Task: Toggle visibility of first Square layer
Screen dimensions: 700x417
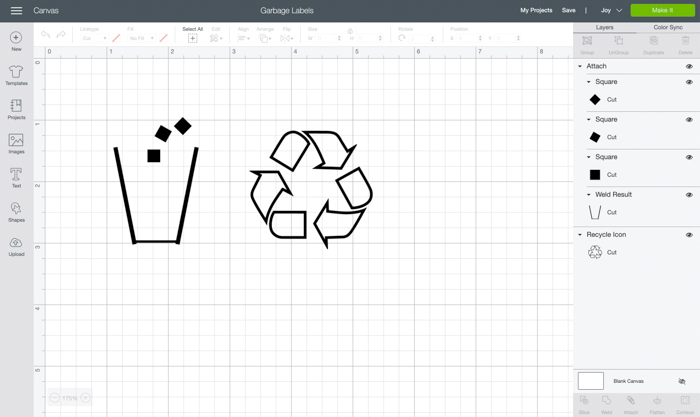Action: click(689, 82)
